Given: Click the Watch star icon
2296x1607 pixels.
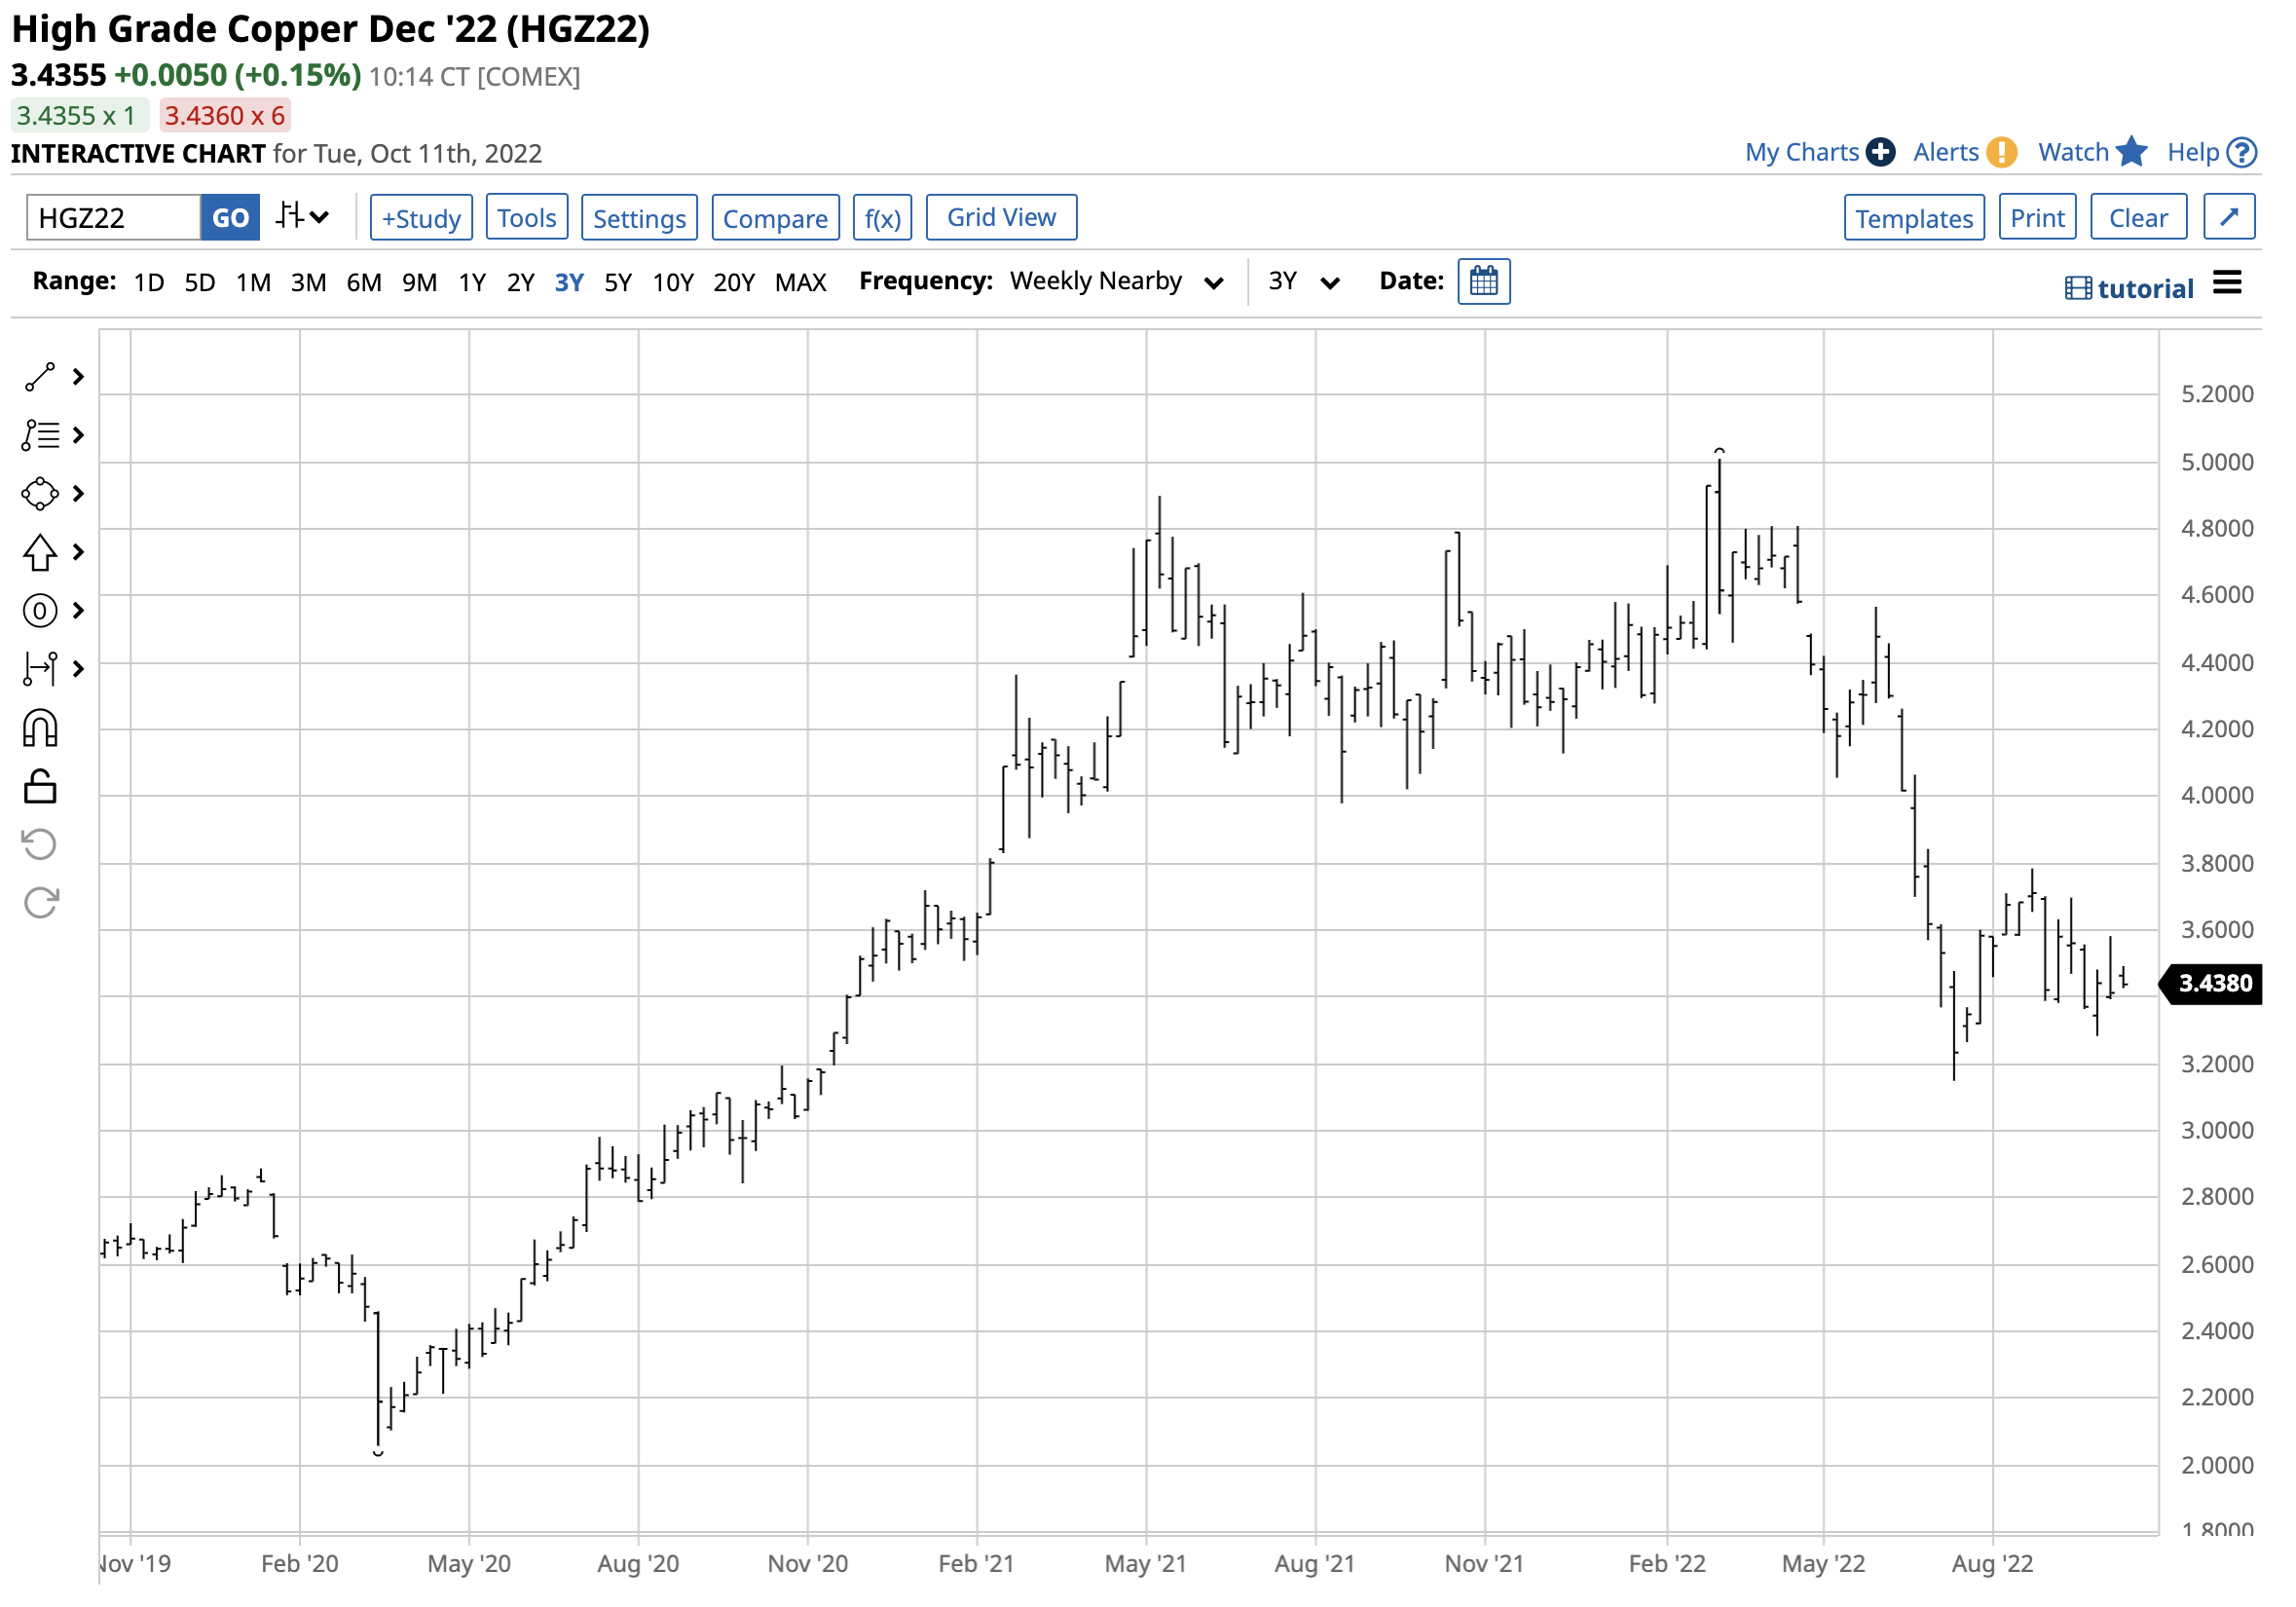Looking at the screenshot, I should [2132, 152].
